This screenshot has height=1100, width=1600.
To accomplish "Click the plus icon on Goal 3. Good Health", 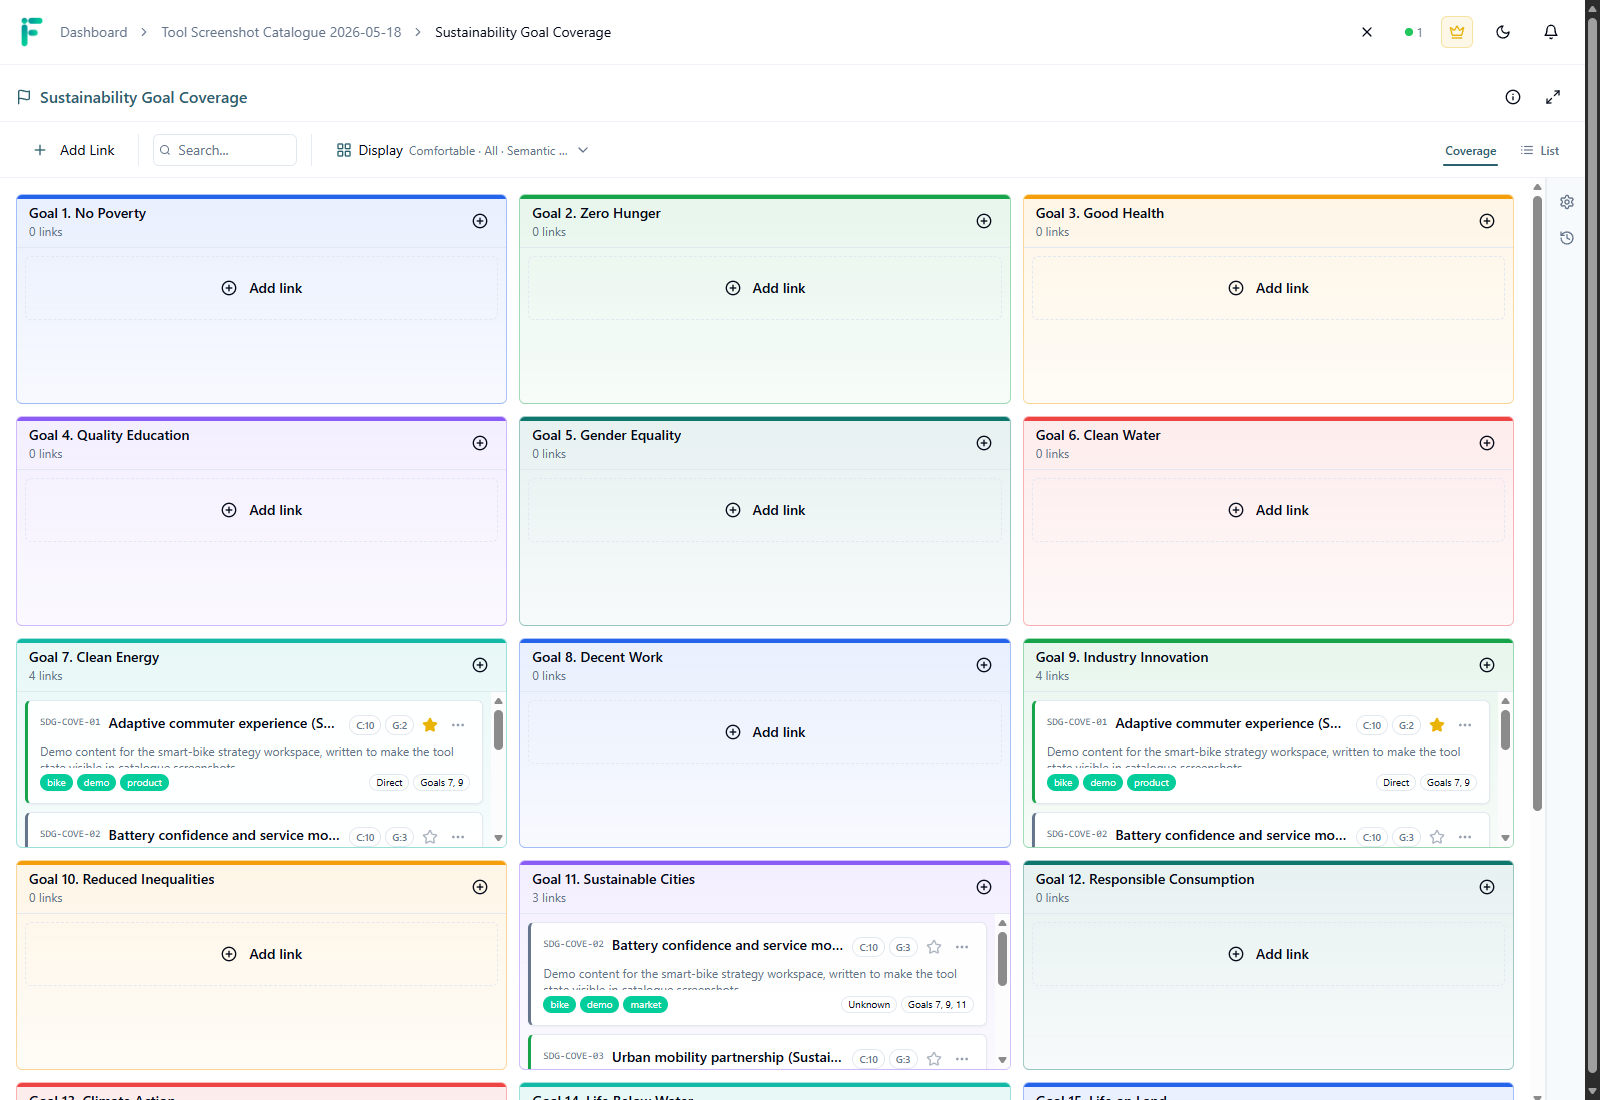I will point(1487,221).
